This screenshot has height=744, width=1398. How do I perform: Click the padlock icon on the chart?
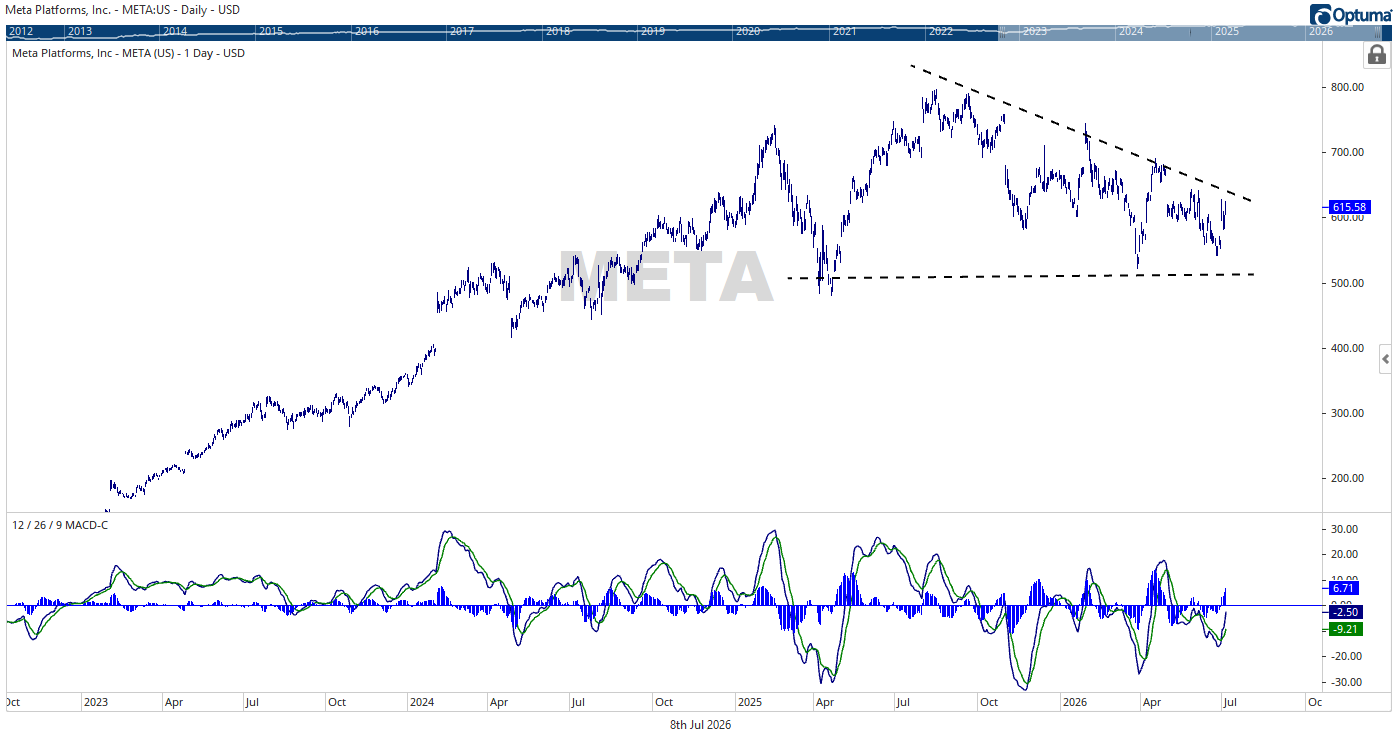pyautogui.click(x=1376, y=55)
